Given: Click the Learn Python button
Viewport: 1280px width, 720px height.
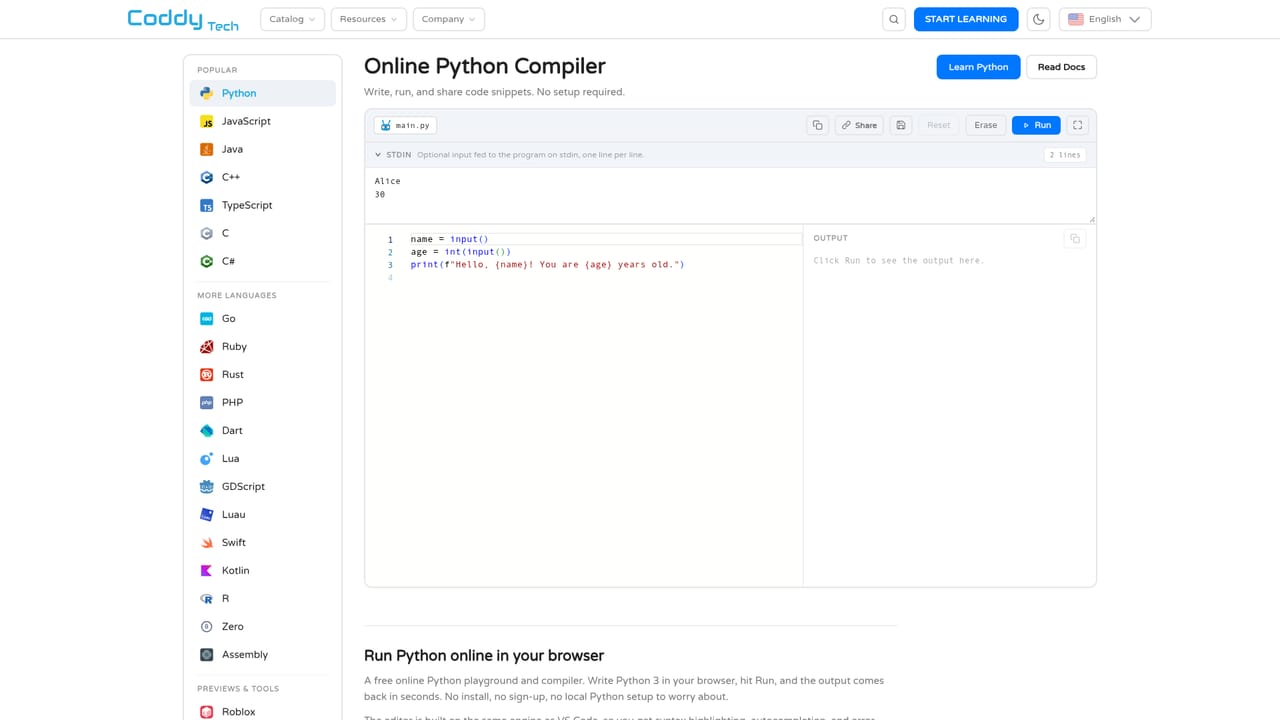Looking at the screenshot, I should (978, 67).
